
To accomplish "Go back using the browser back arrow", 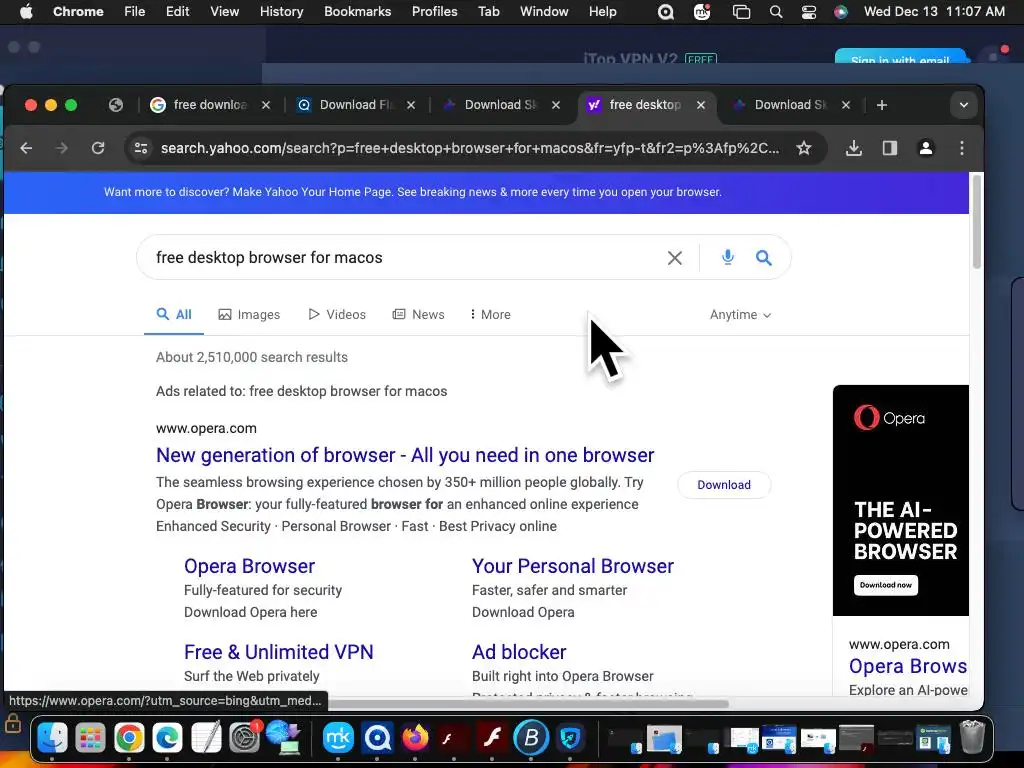I will pos(26,148).
